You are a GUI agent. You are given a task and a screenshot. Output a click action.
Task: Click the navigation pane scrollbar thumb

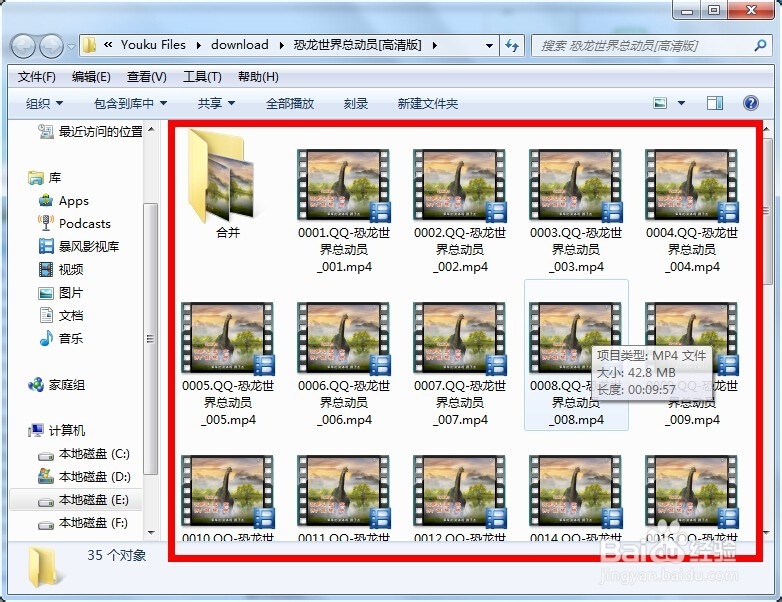(151, 339)
